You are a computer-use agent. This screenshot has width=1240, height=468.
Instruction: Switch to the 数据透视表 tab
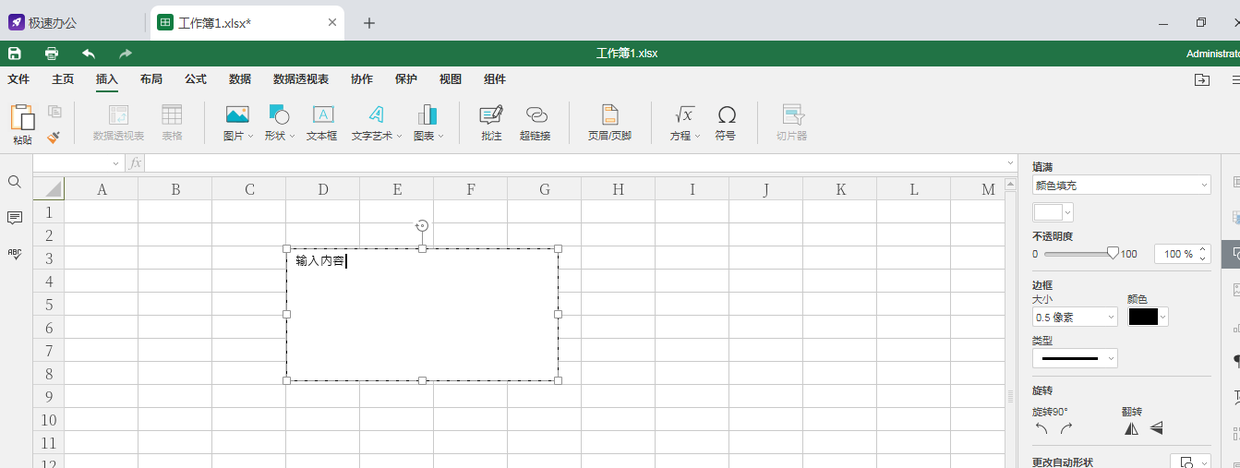tap(301, 79)
